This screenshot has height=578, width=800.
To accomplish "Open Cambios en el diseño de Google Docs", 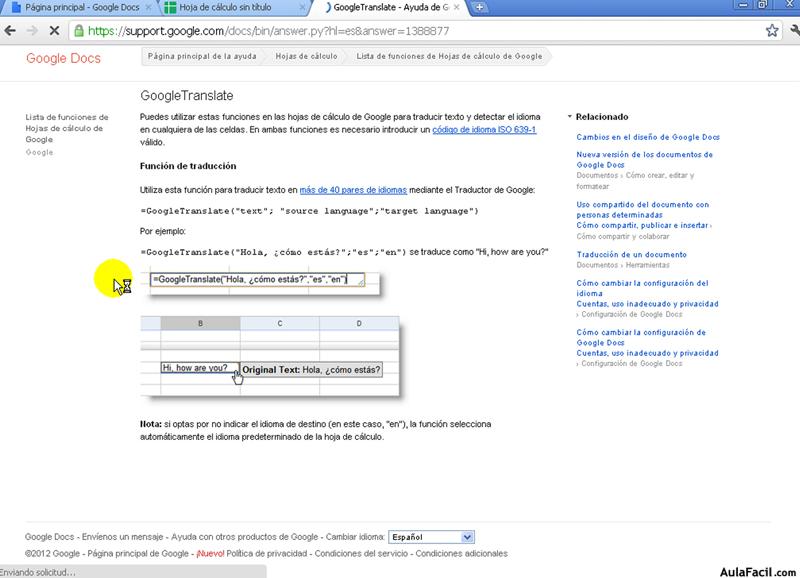I will pos(648,137).
